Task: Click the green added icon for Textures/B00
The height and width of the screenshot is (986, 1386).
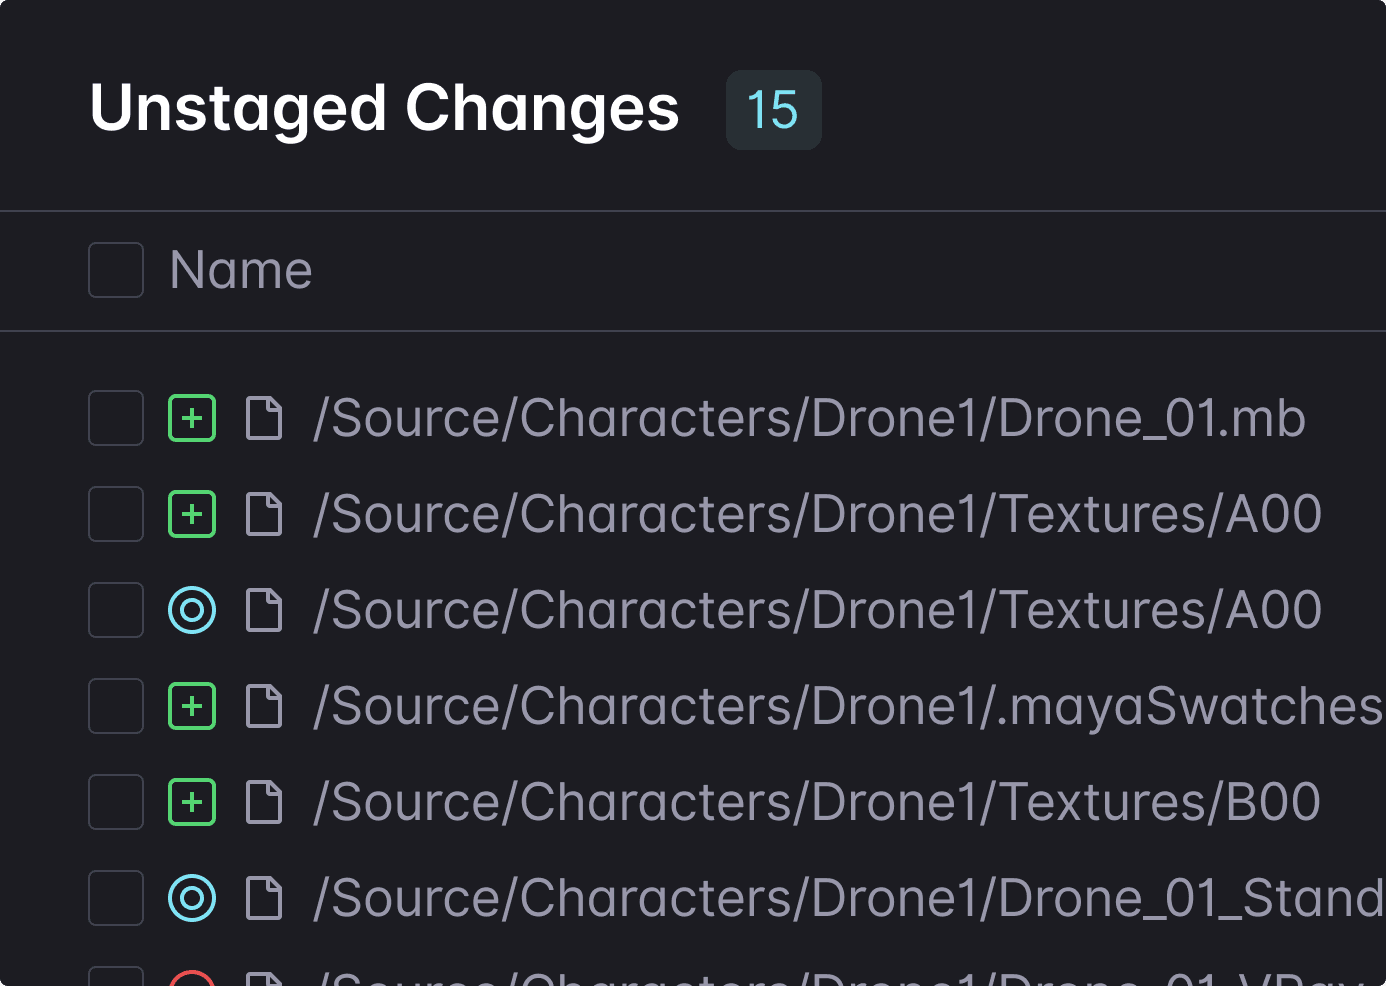Action: tap(192, 802)
